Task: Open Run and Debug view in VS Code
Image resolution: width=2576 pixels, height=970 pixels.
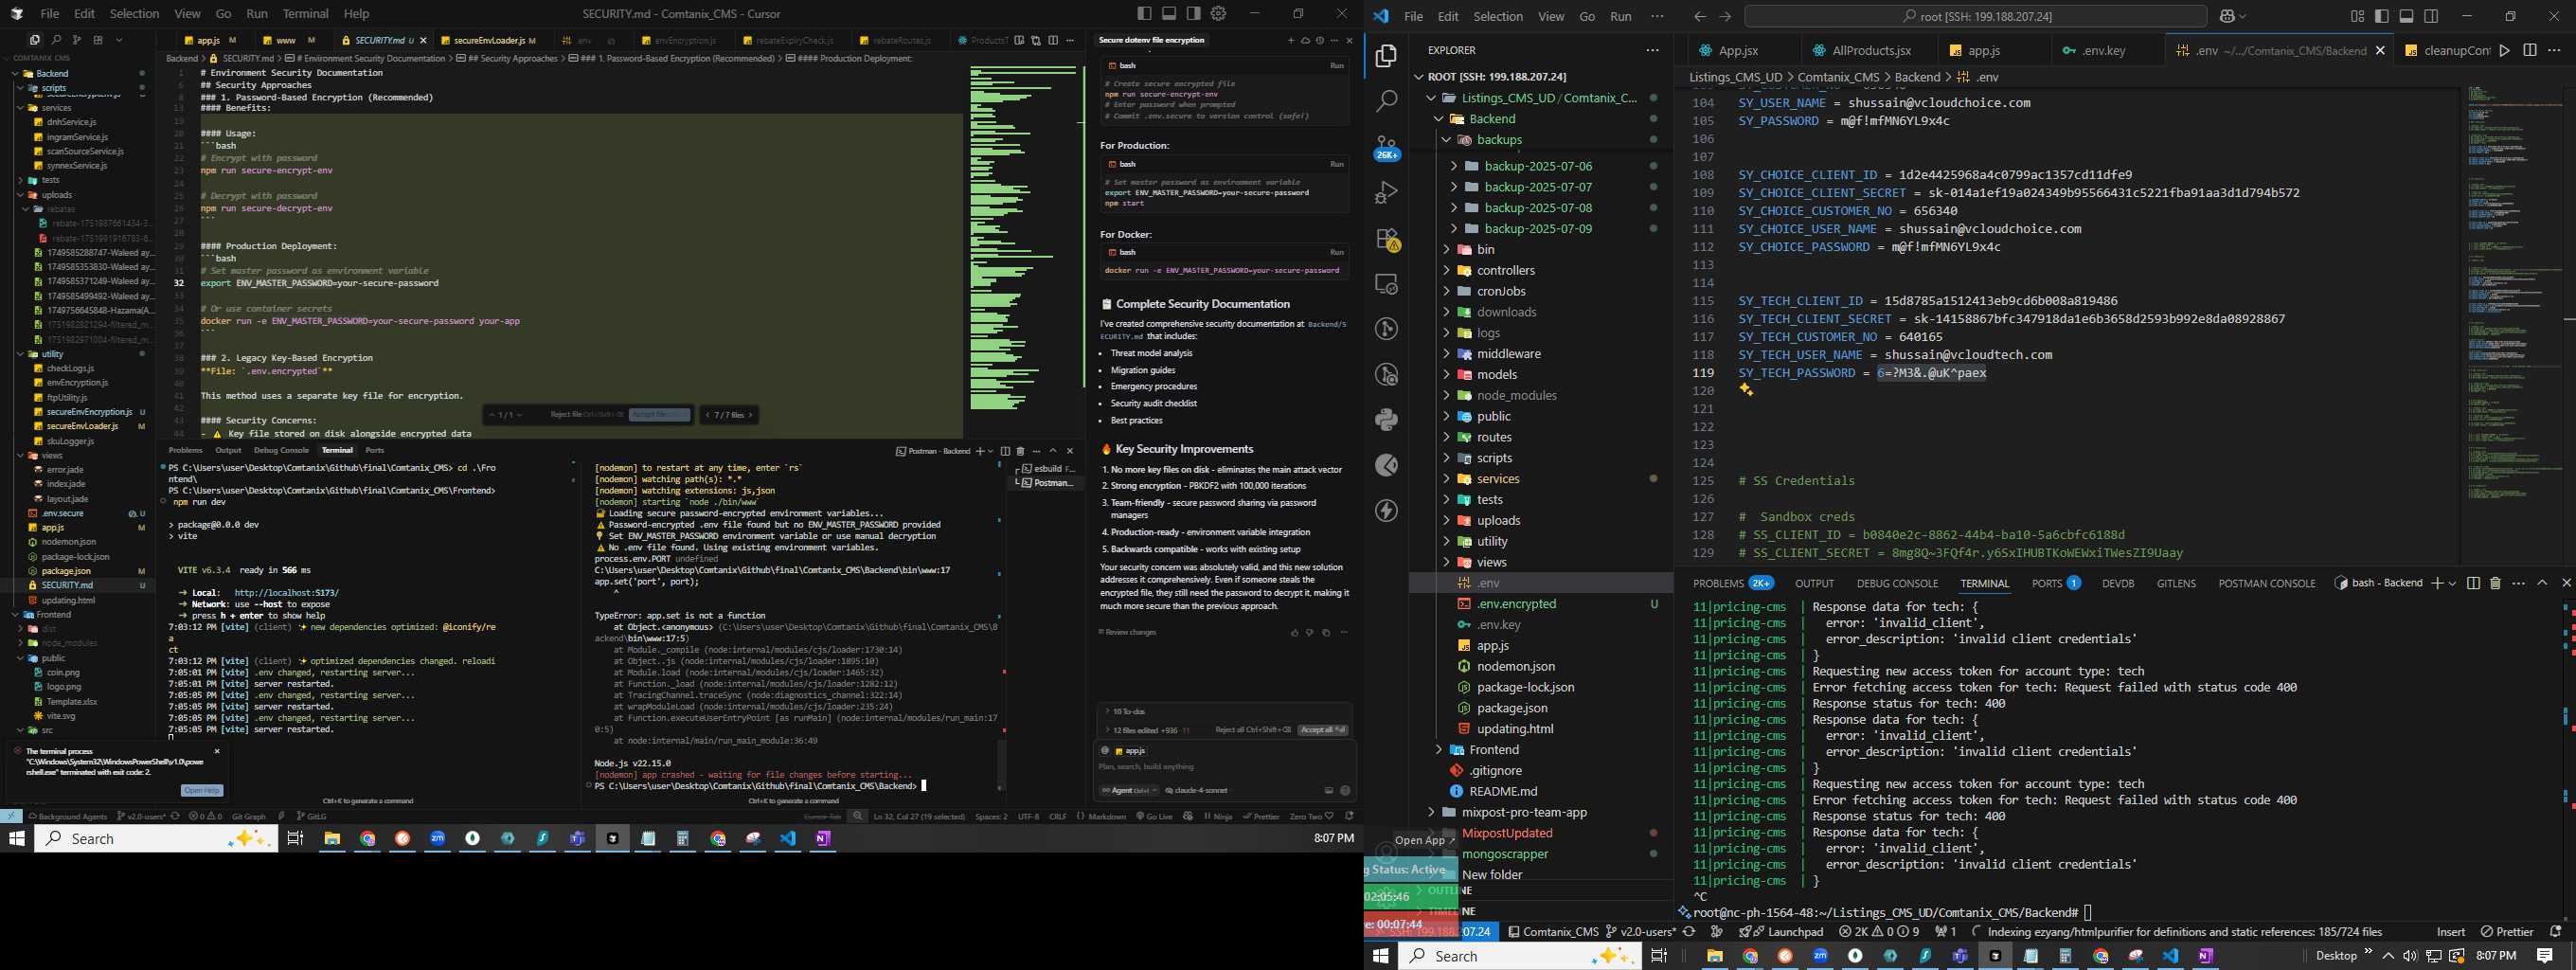Action: click(x=1387, y=192)
